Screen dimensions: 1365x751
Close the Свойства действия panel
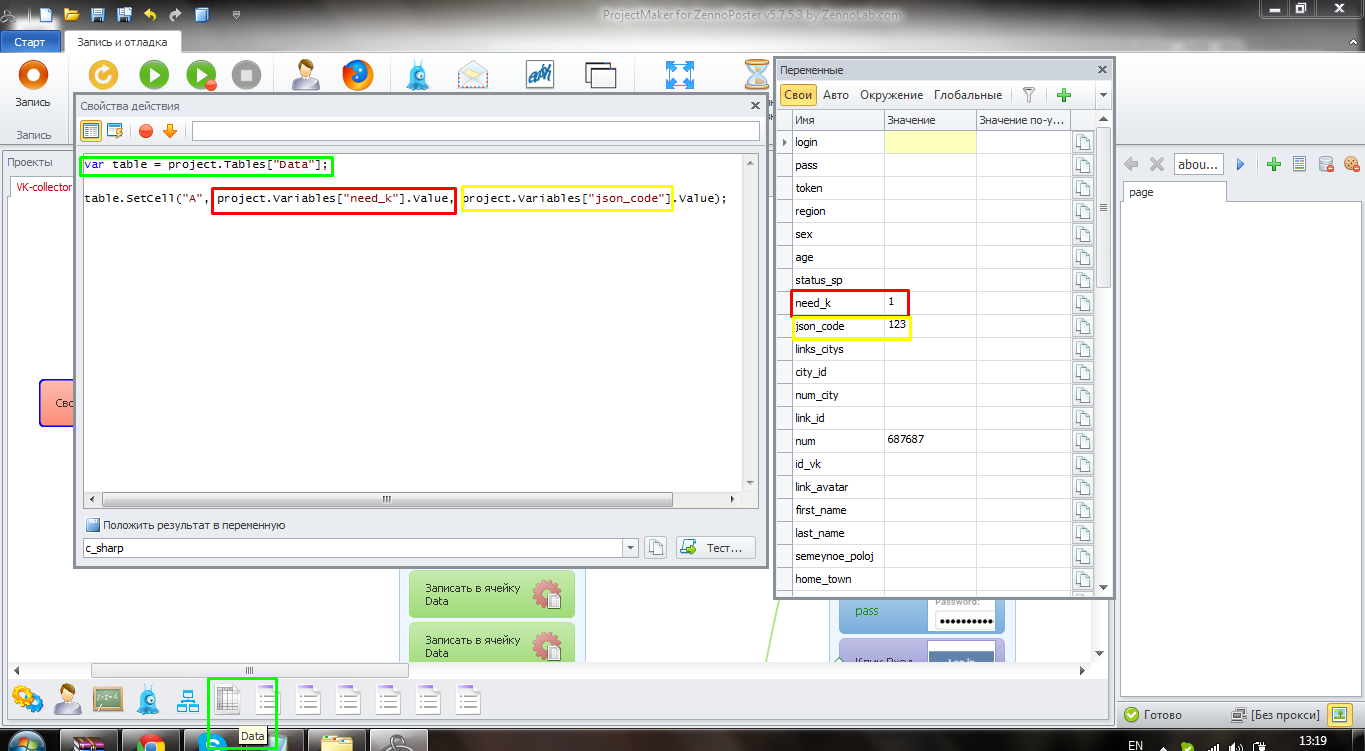click(755, 105)
